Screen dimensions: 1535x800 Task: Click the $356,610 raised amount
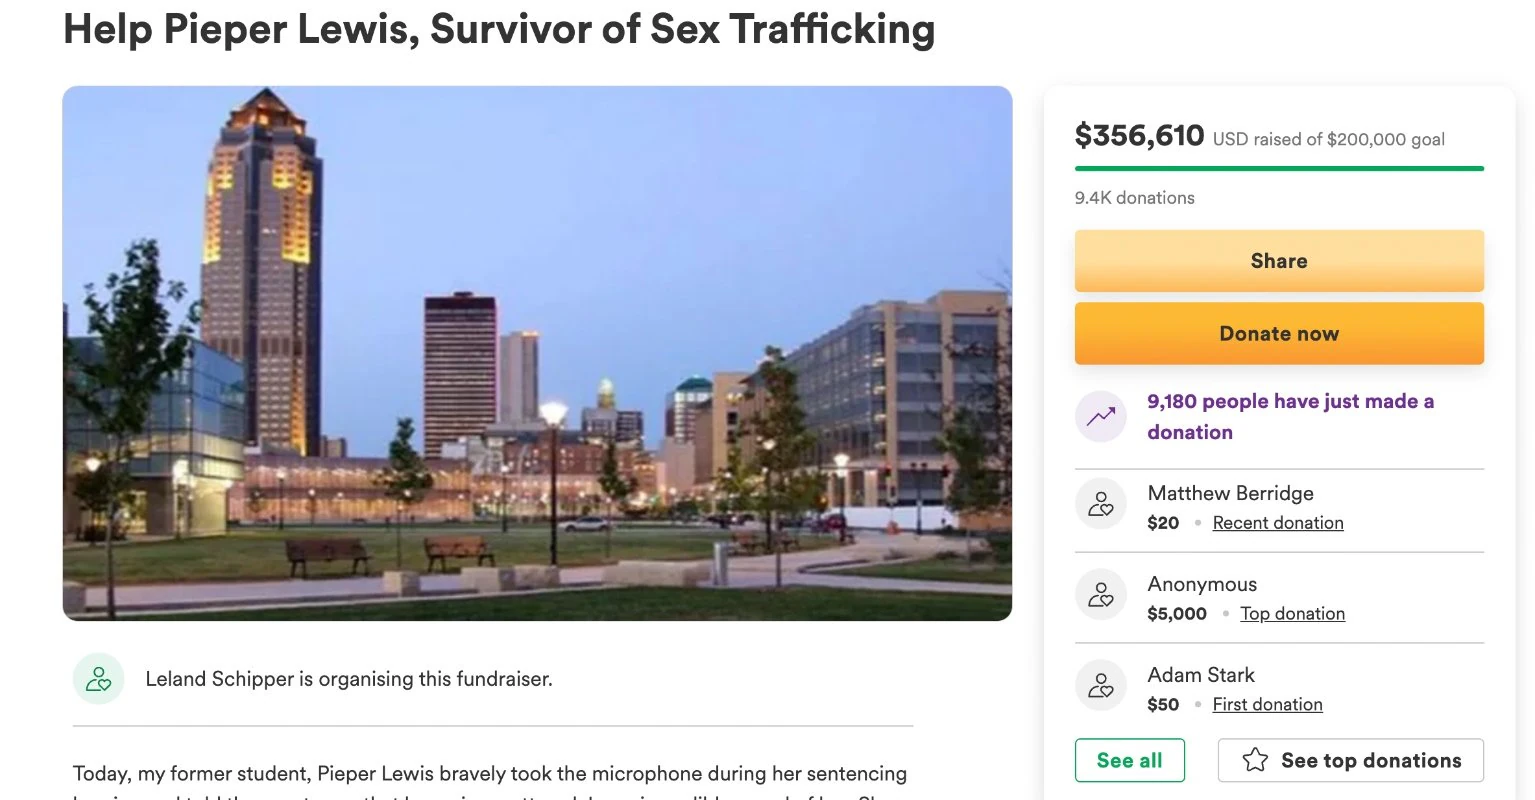[x=1139, y=136]
